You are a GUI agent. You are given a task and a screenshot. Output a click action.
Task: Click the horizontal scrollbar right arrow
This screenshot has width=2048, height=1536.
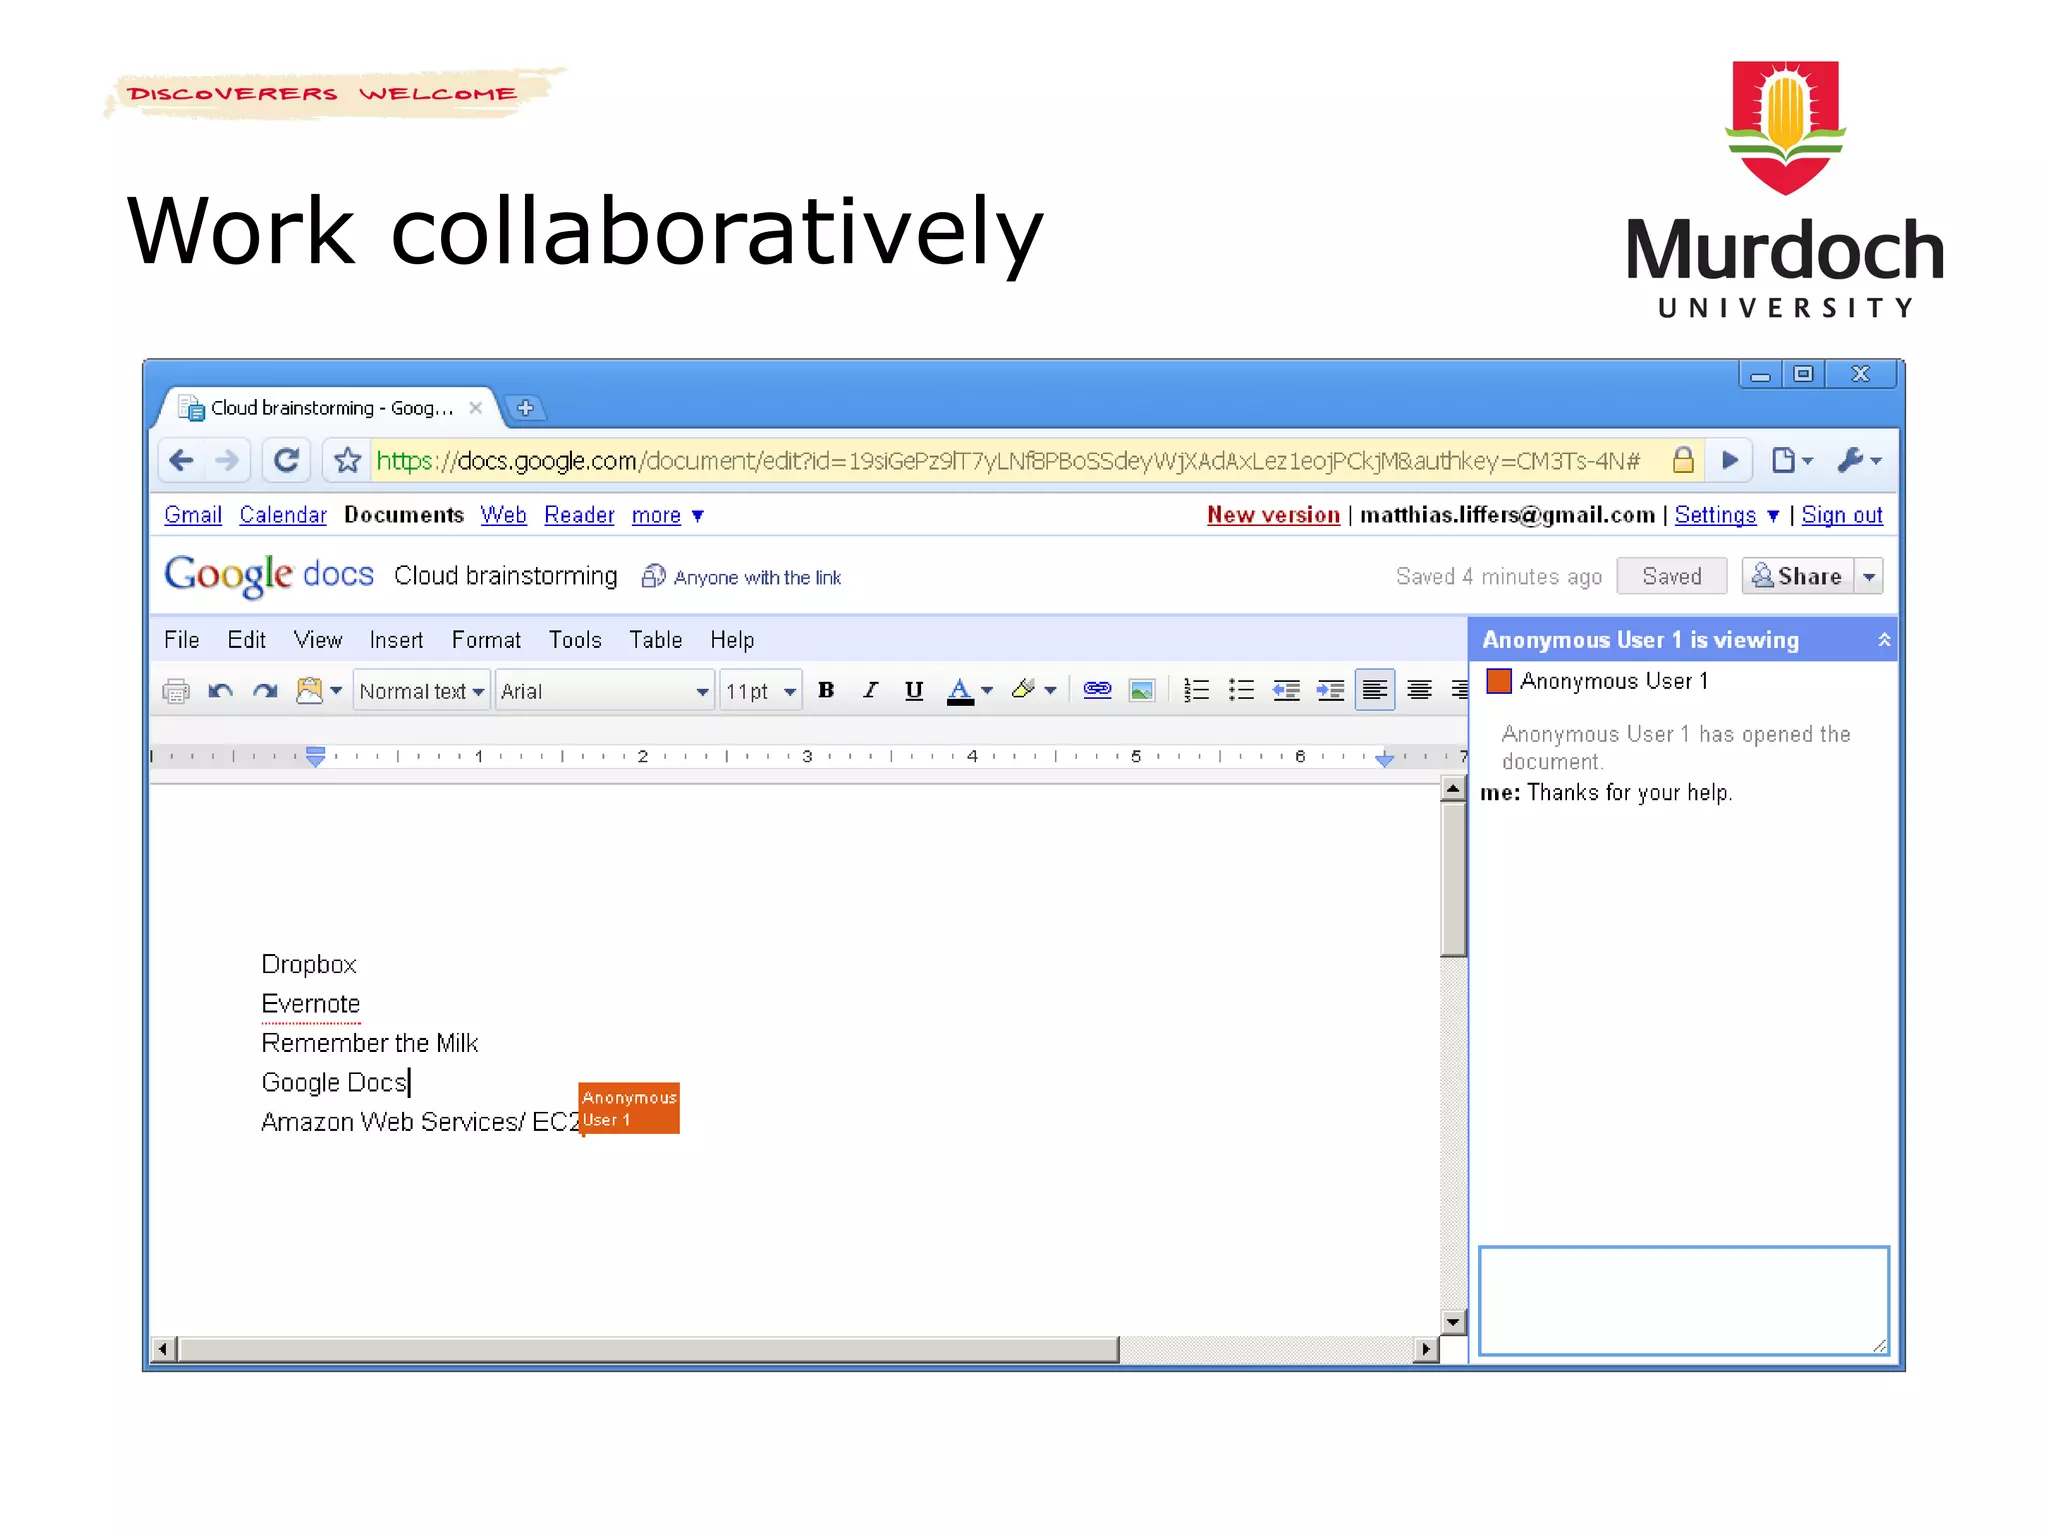pos(1426,1349)
